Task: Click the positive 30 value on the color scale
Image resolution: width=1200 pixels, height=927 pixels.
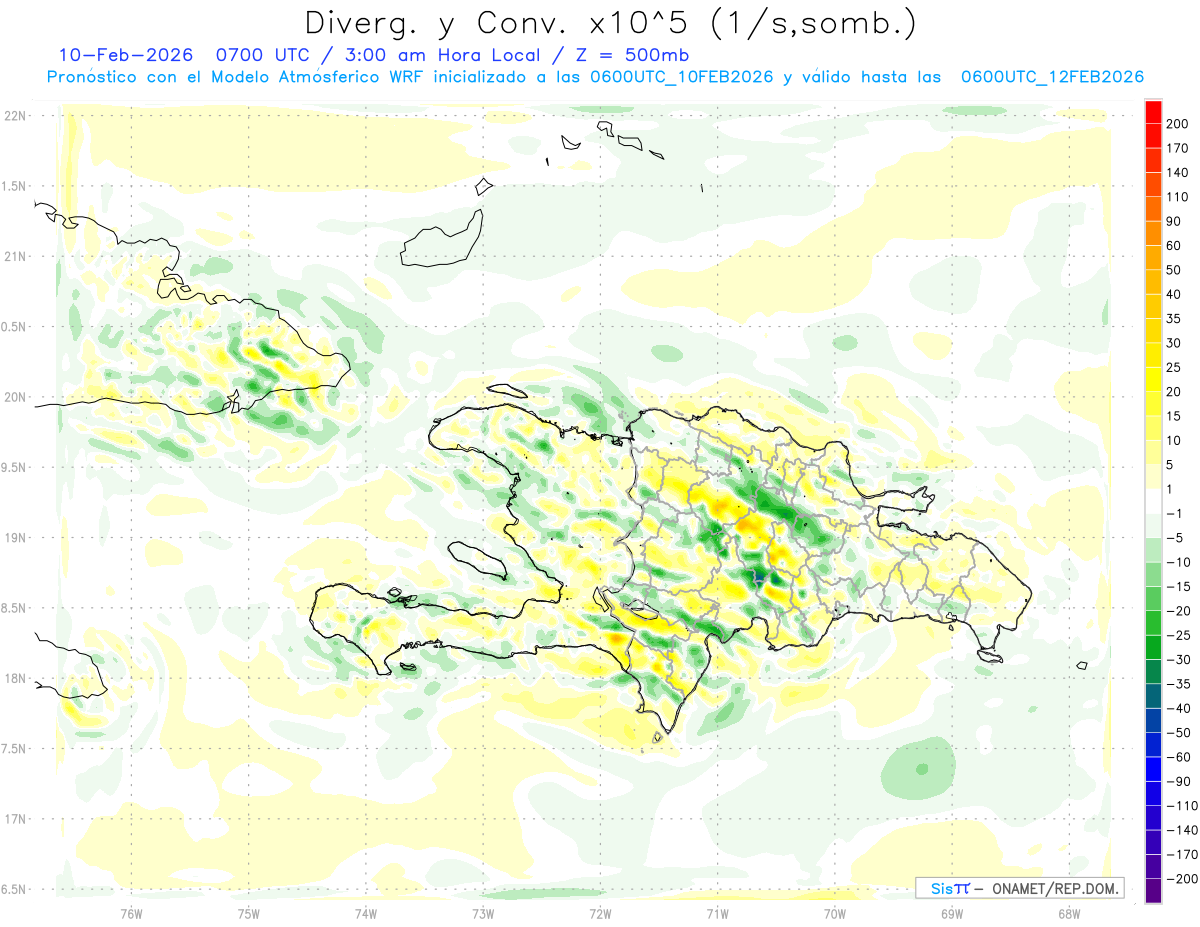Action: (x=1175, y=343)
